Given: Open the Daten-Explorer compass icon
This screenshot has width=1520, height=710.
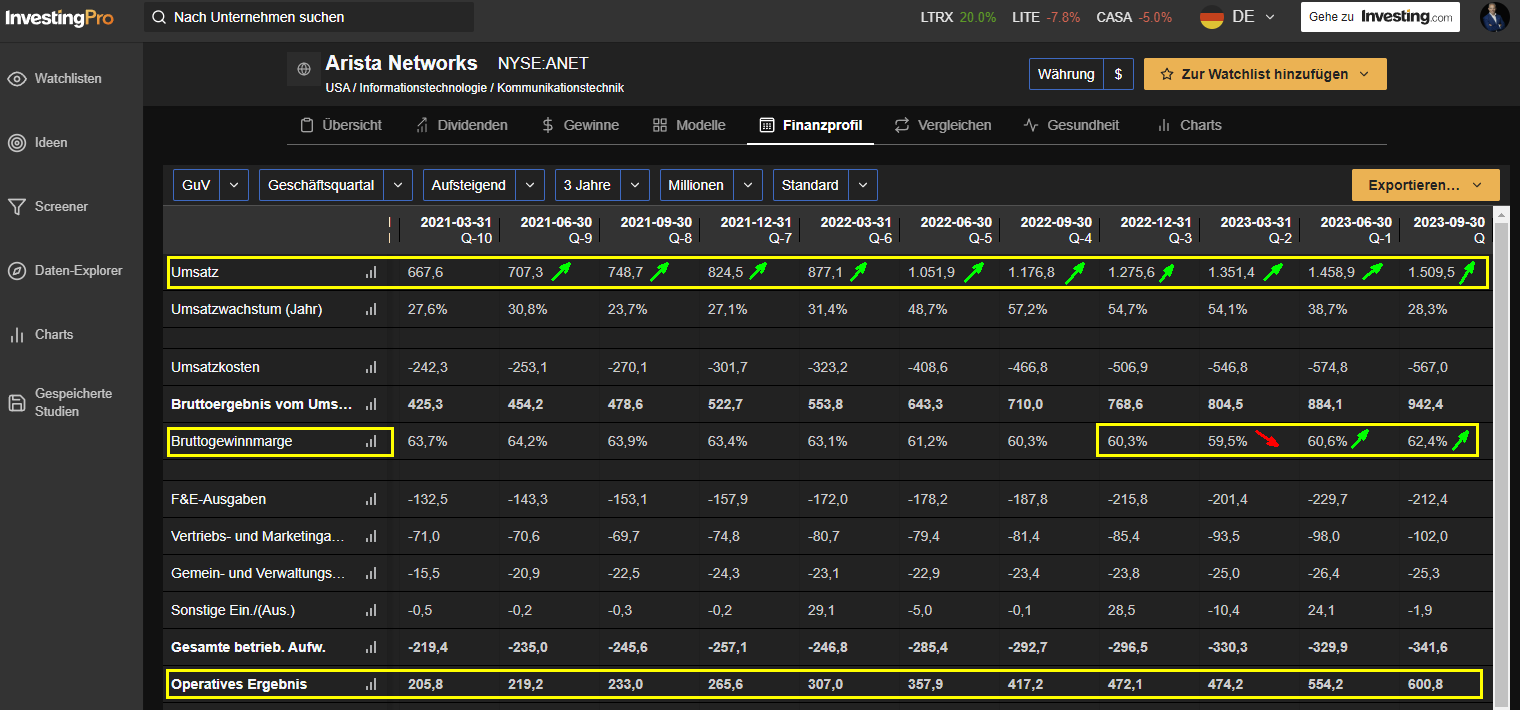Looking at the screenshot, I should tap(17, 271).
